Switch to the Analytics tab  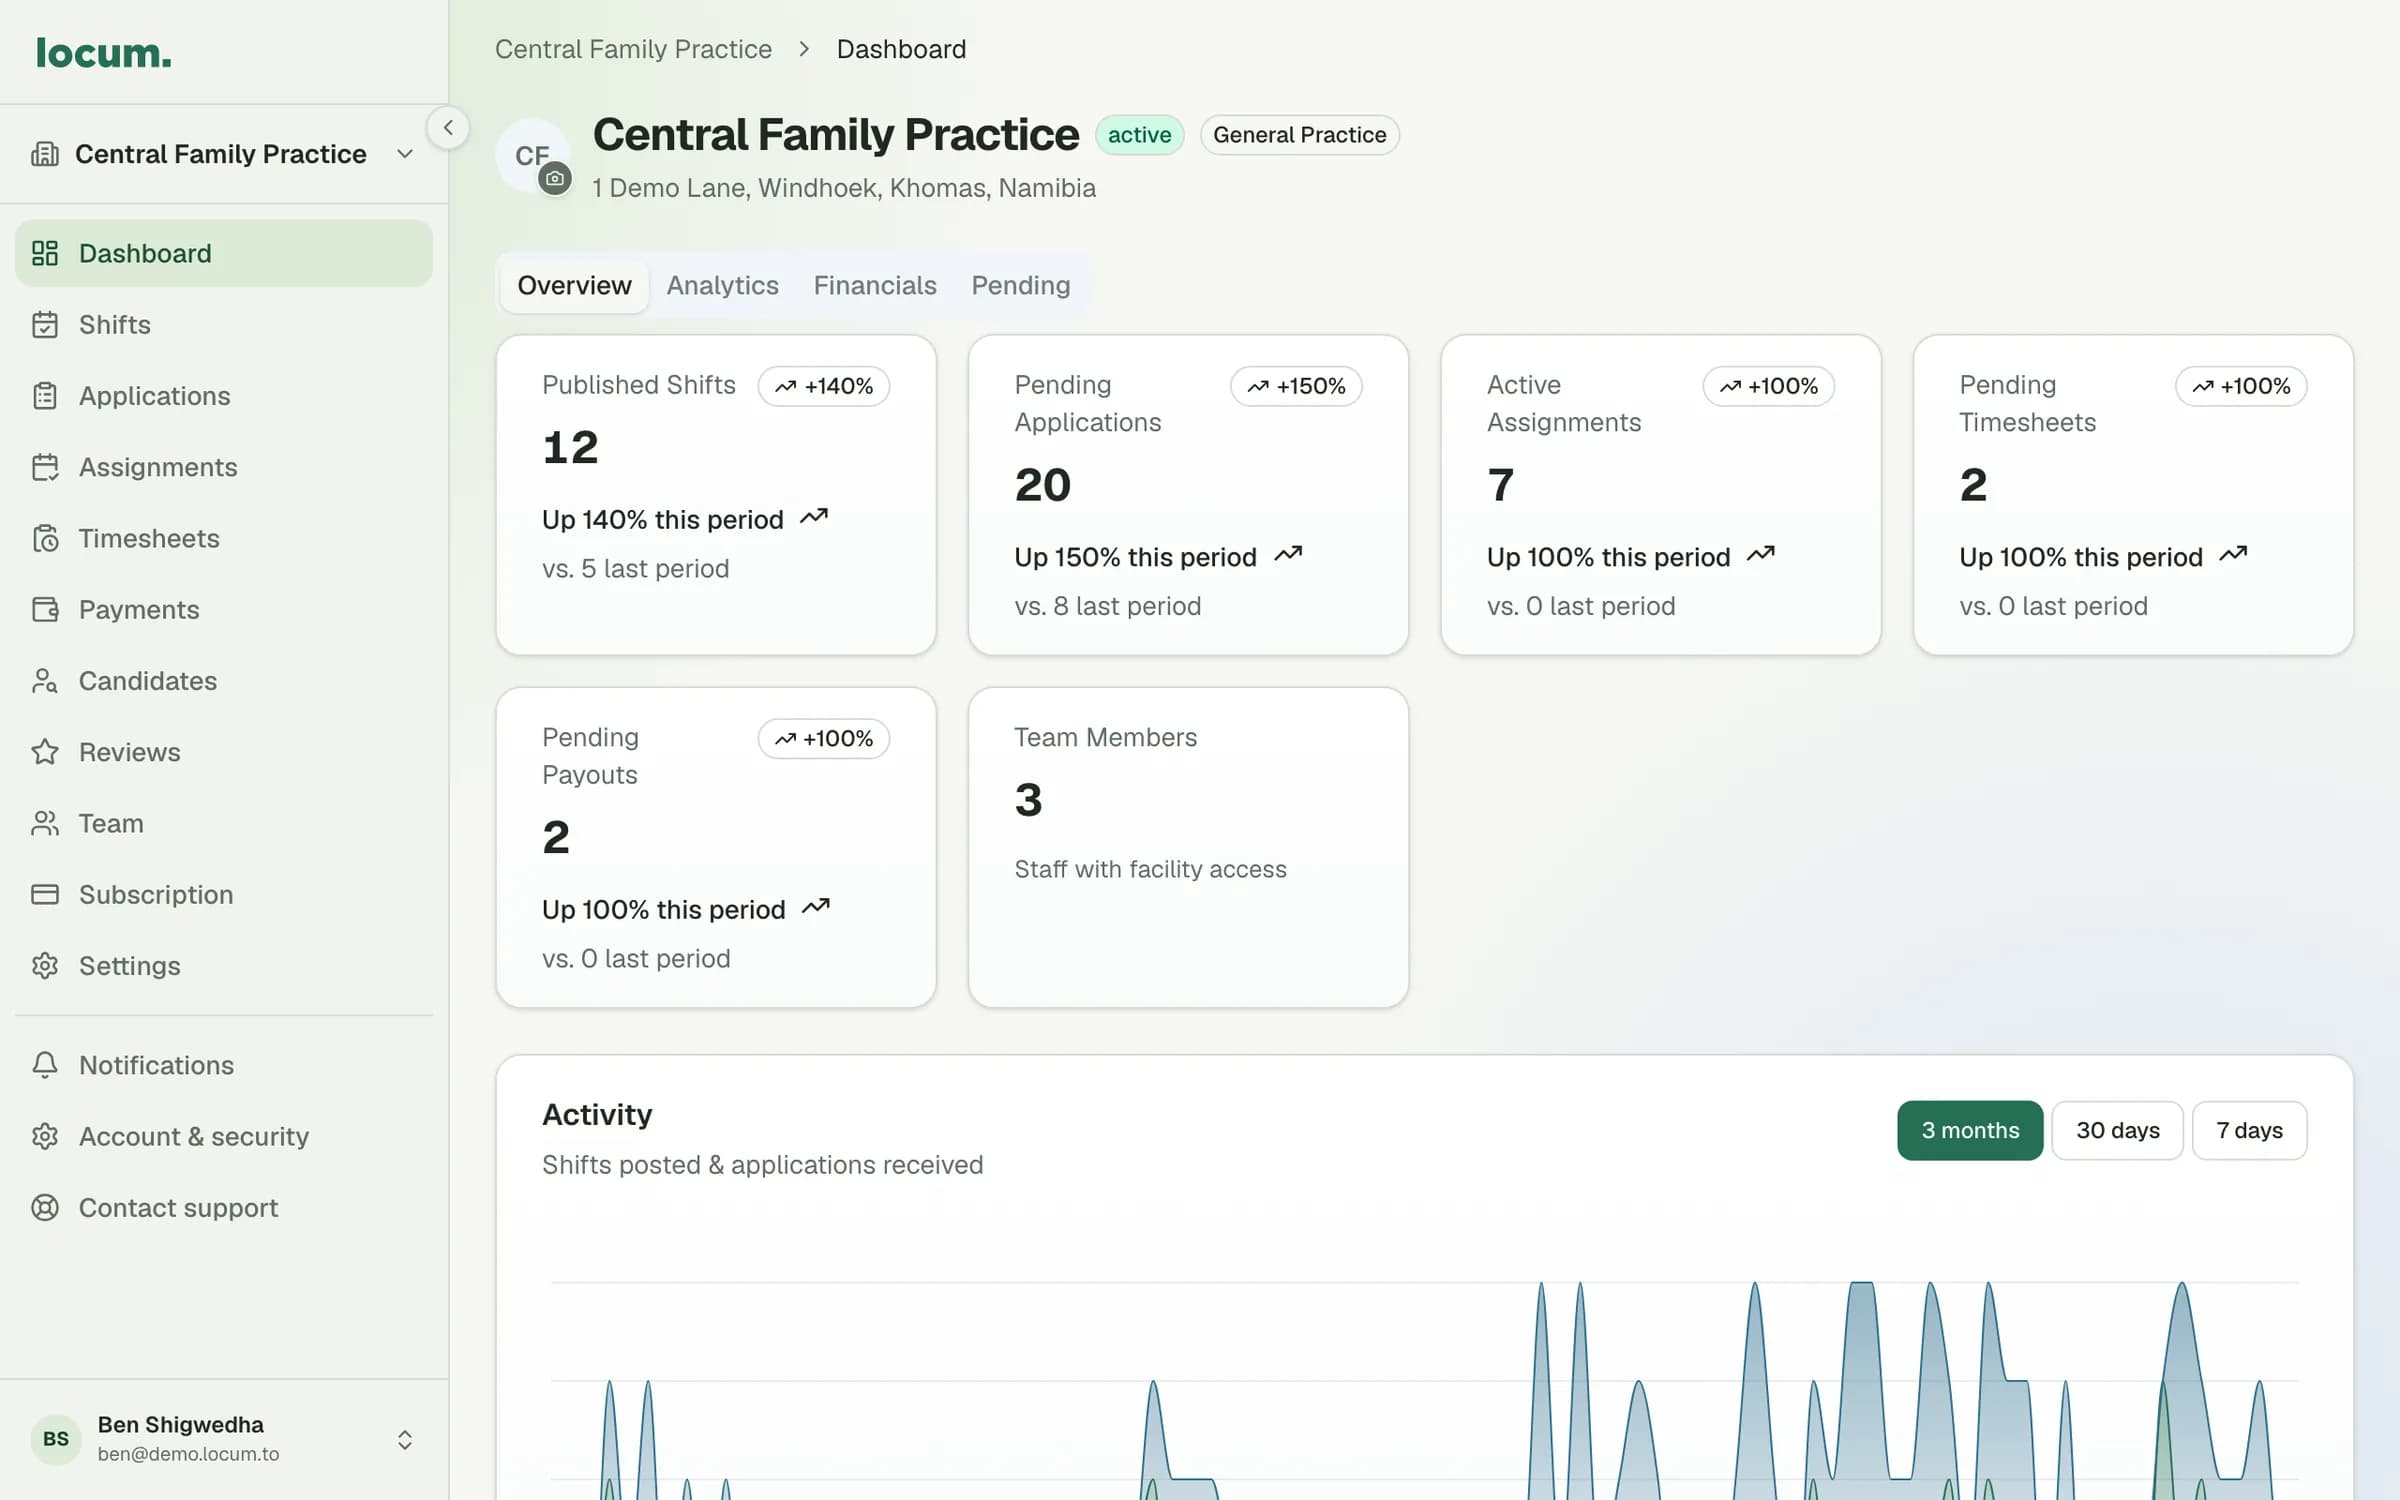point(722,286)
